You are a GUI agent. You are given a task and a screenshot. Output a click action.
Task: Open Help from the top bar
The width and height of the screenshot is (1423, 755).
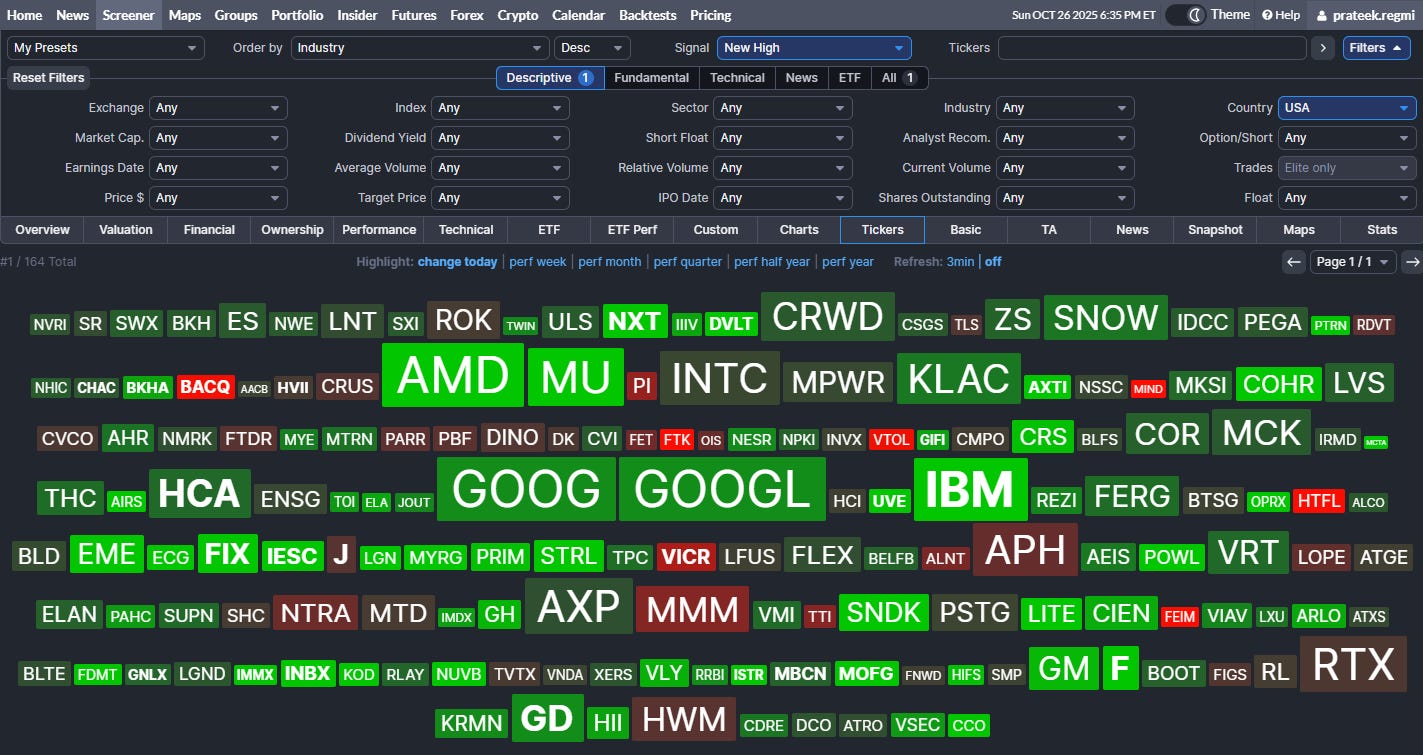click(x=1281, y=15)
